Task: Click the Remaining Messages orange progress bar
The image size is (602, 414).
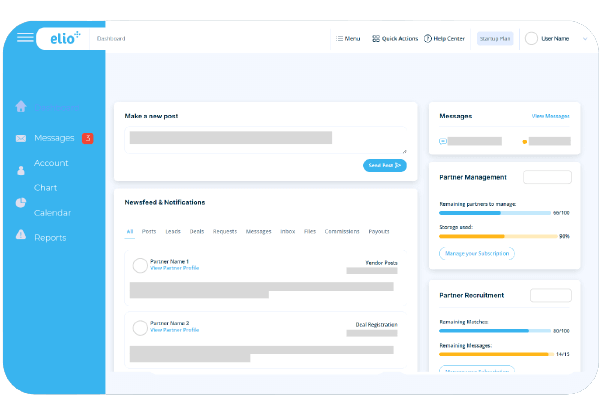Action: click(496, 354)
